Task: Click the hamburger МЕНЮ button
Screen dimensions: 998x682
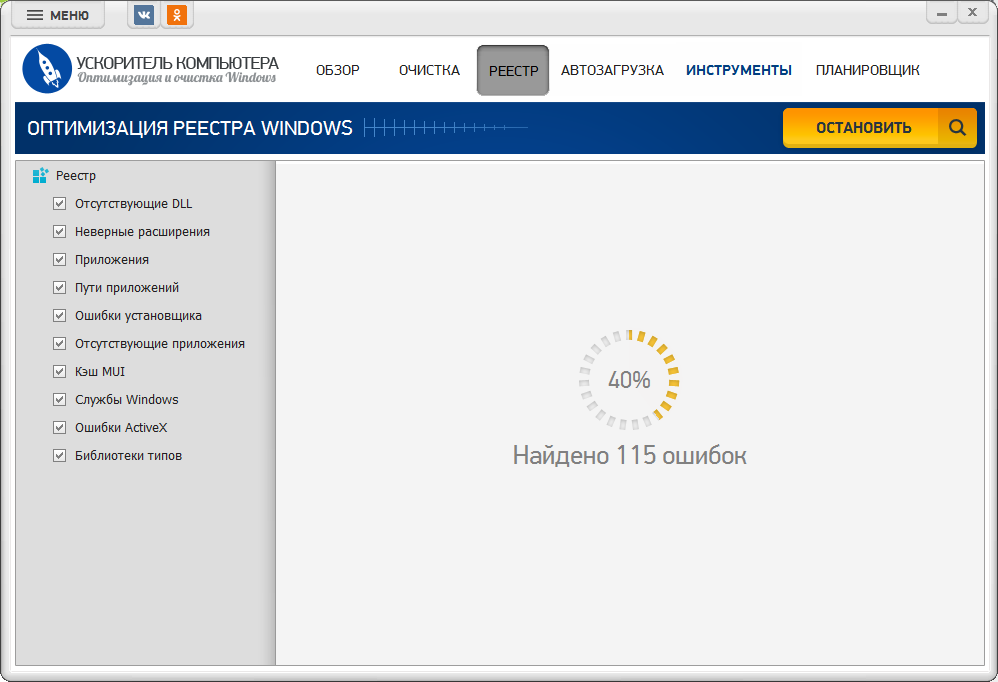Action: 58,15
